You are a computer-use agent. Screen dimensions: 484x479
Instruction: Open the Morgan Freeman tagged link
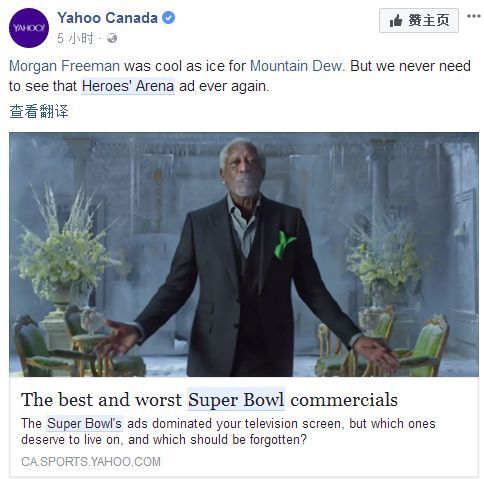[x=64, y=66]
